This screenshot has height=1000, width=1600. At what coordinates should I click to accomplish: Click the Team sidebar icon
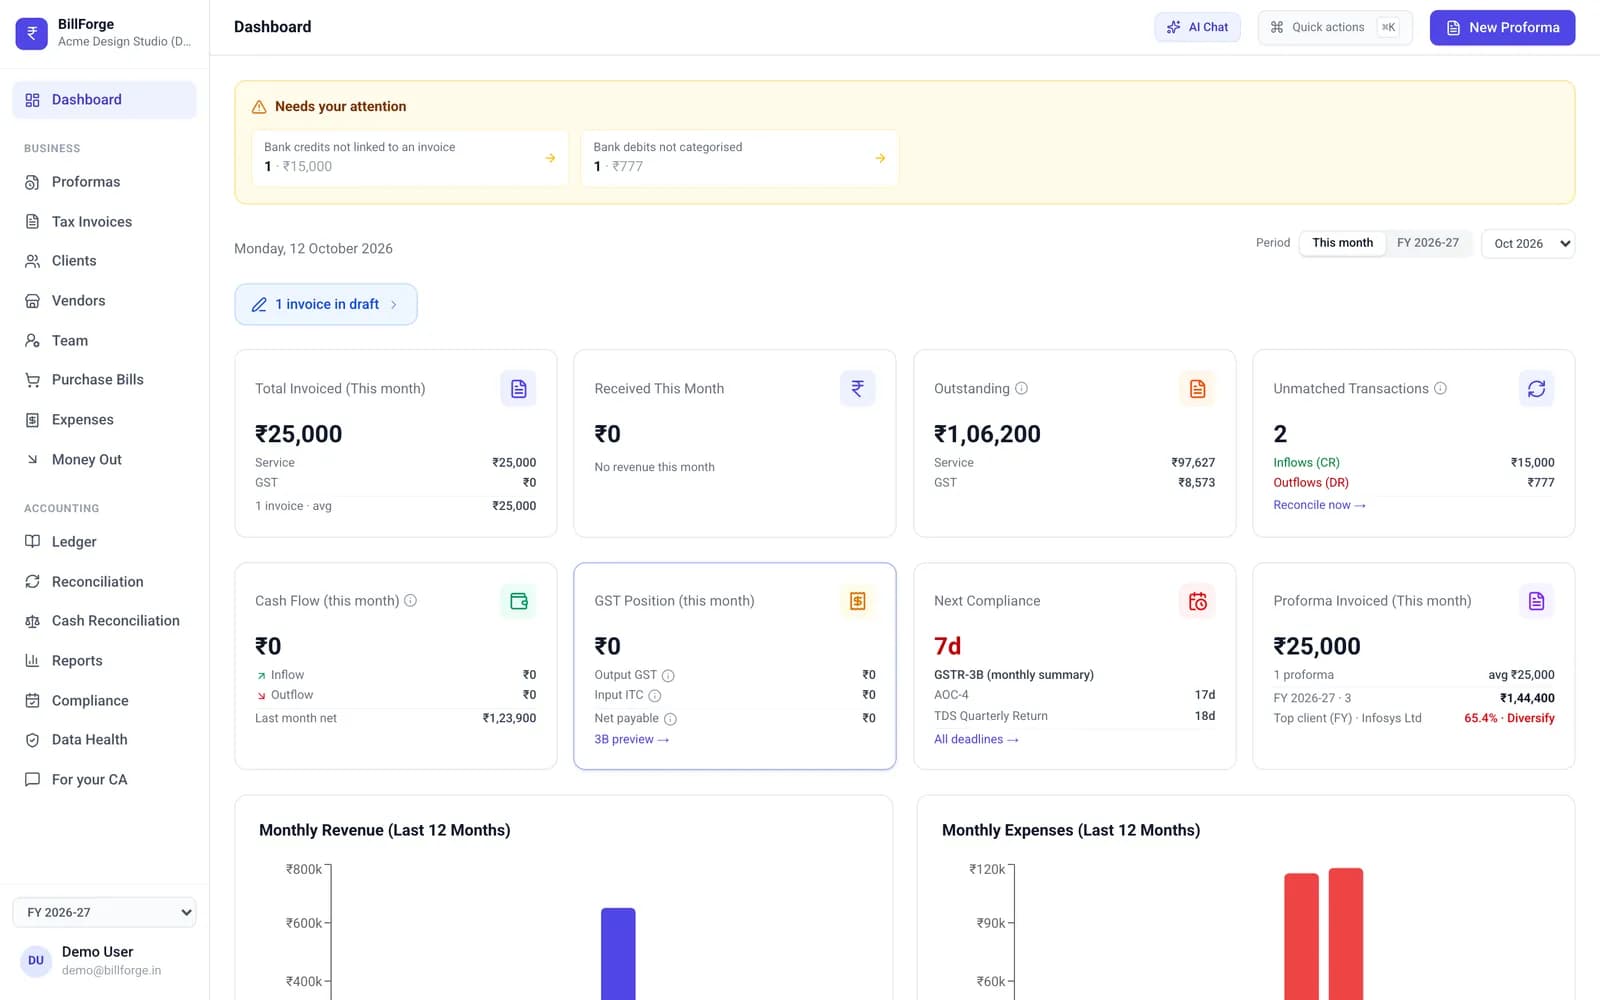click(32, 341)
